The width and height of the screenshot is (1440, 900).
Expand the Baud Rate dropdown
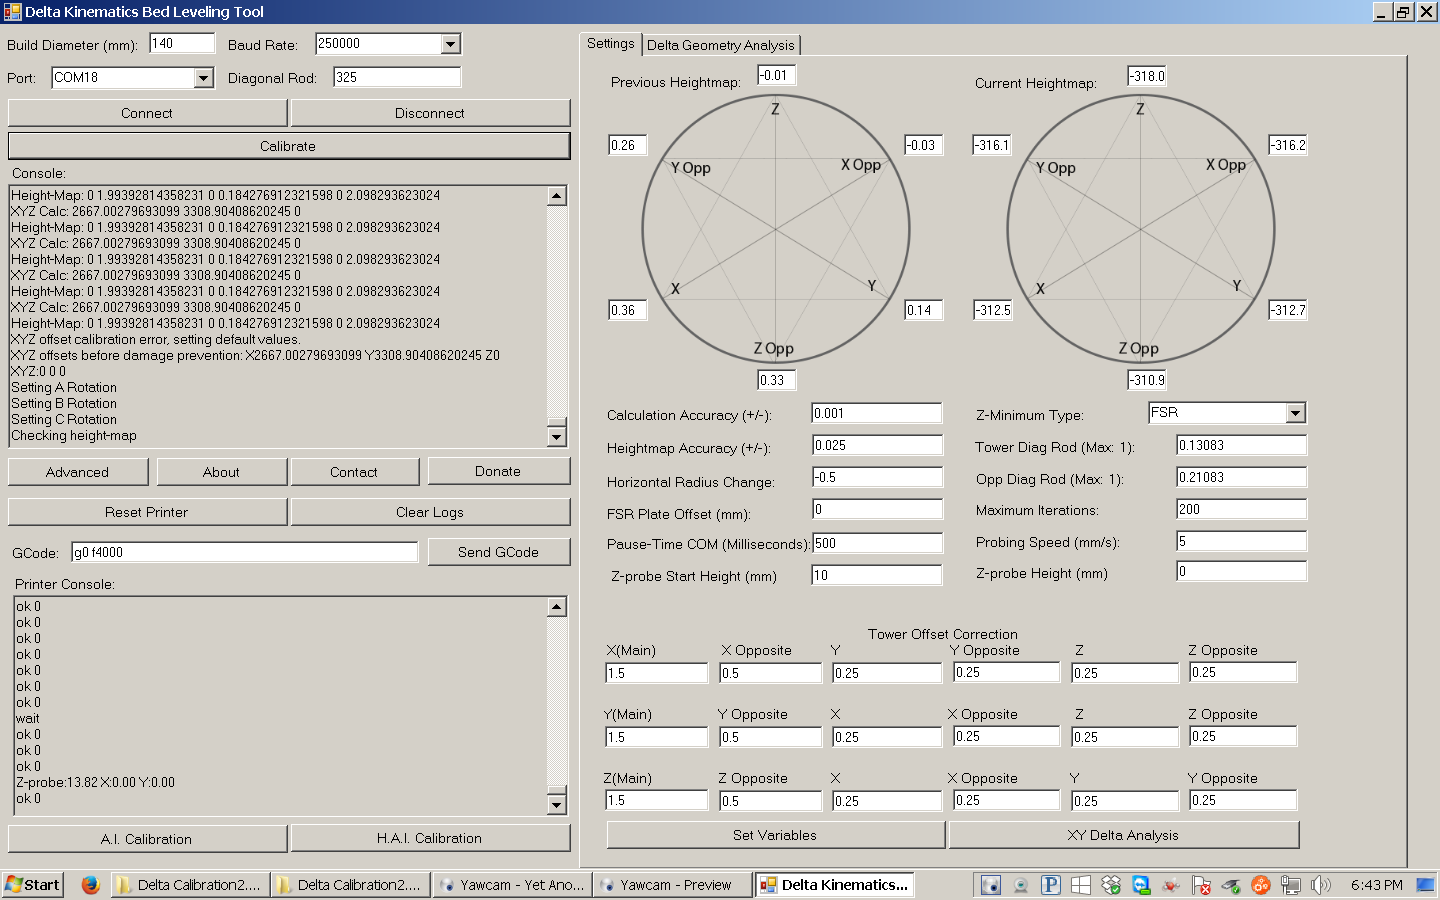(450, 44)
